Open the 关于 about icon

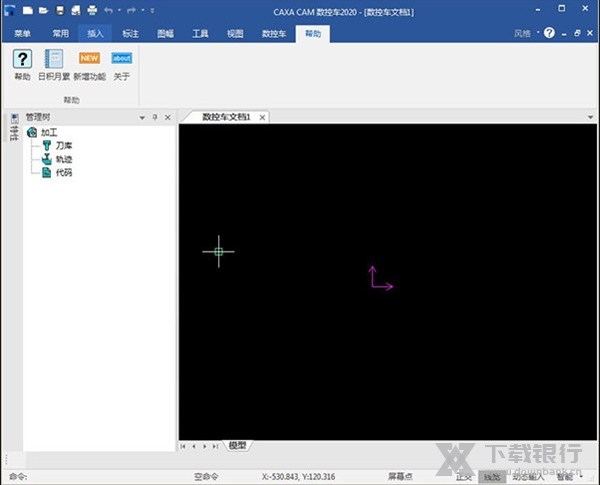(x=121, y=59)
